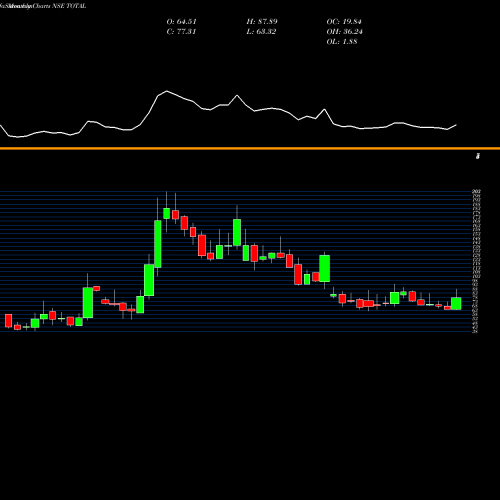
Task: Click the high value H: 87.89
Action: tap(262, 22)
